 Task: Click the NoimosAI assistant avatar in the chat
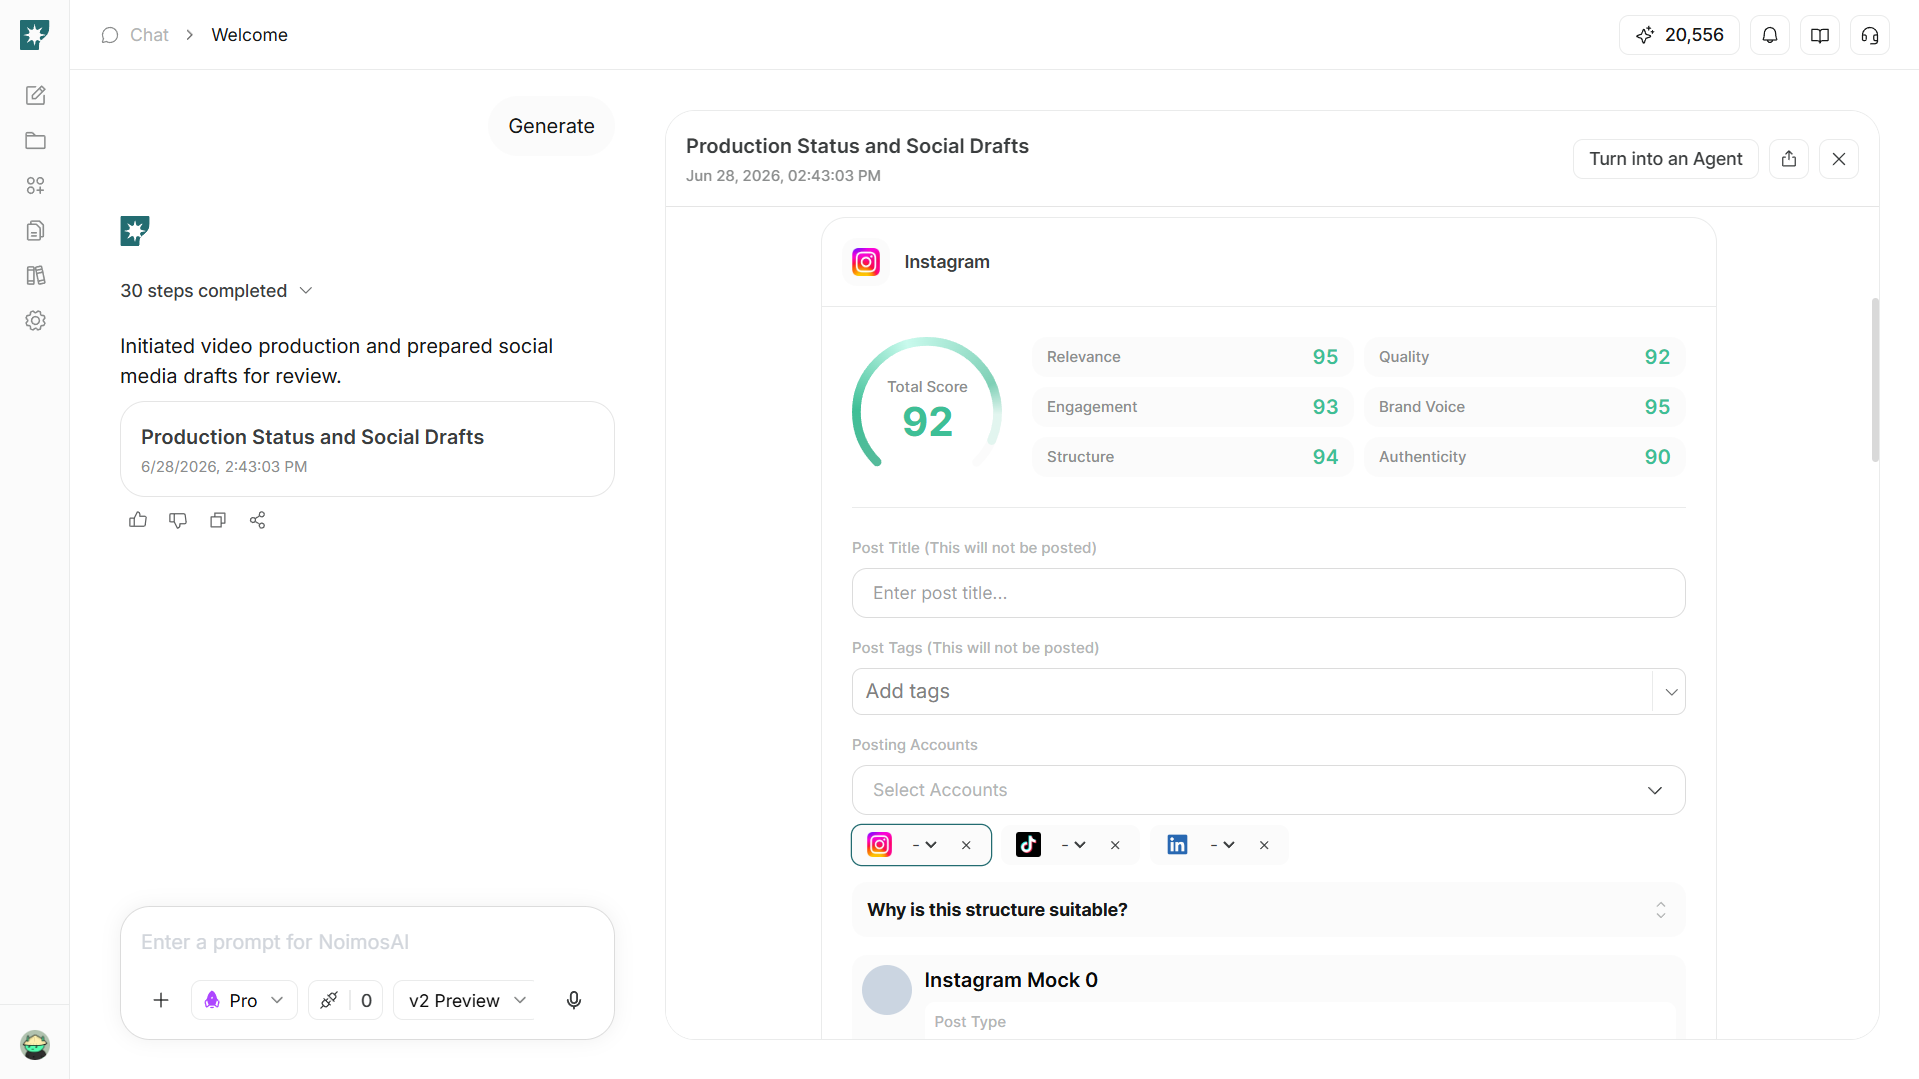135,231
